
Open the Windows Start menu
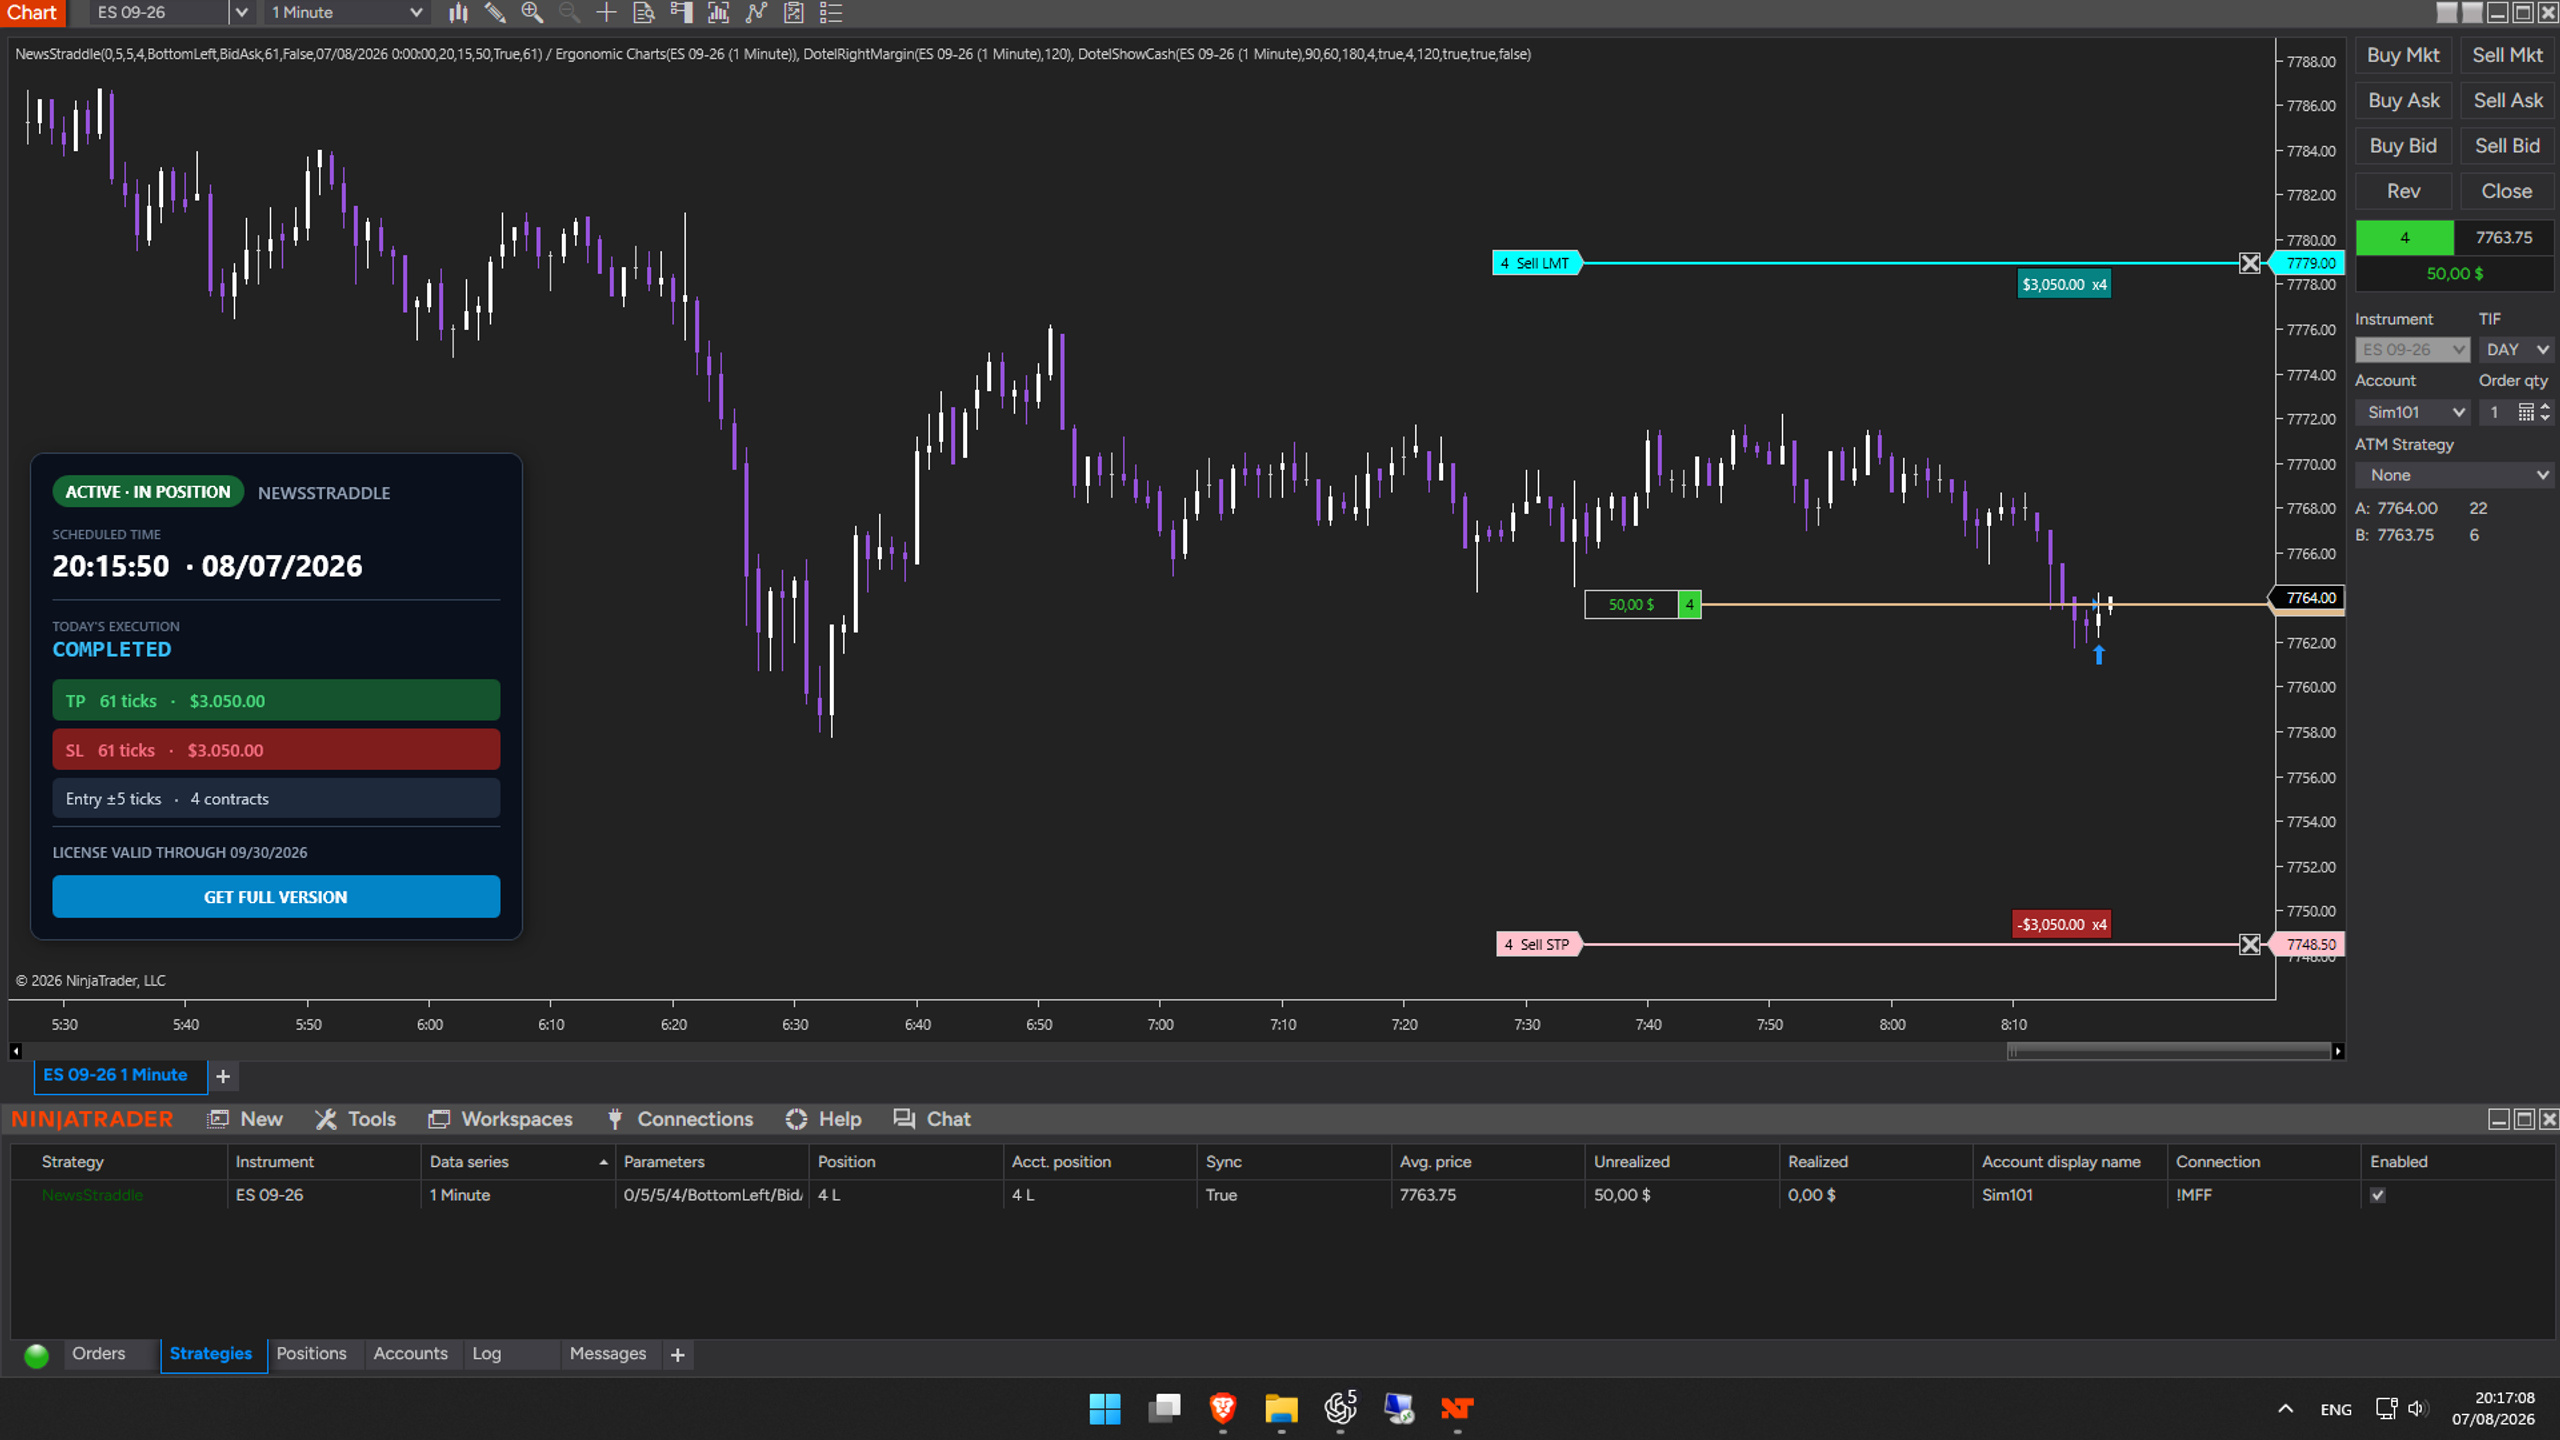(1104, 1408)
